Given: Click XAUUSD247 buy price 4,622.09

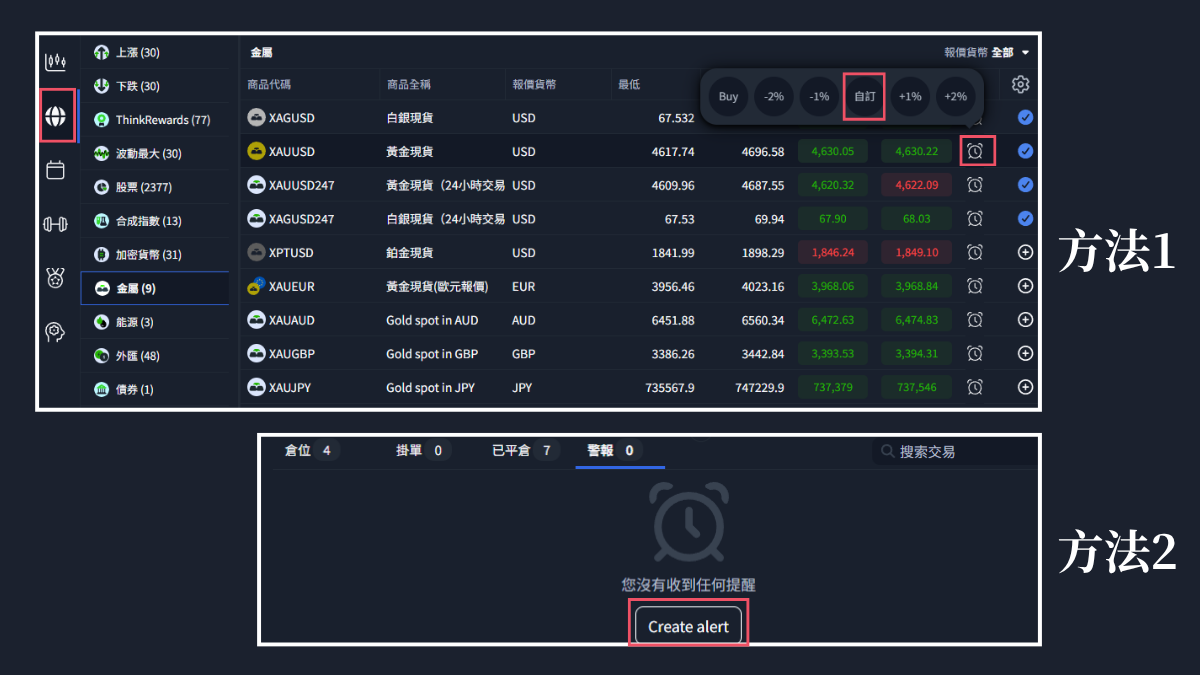Looking at the screenshot, I should tap(917, 185).
